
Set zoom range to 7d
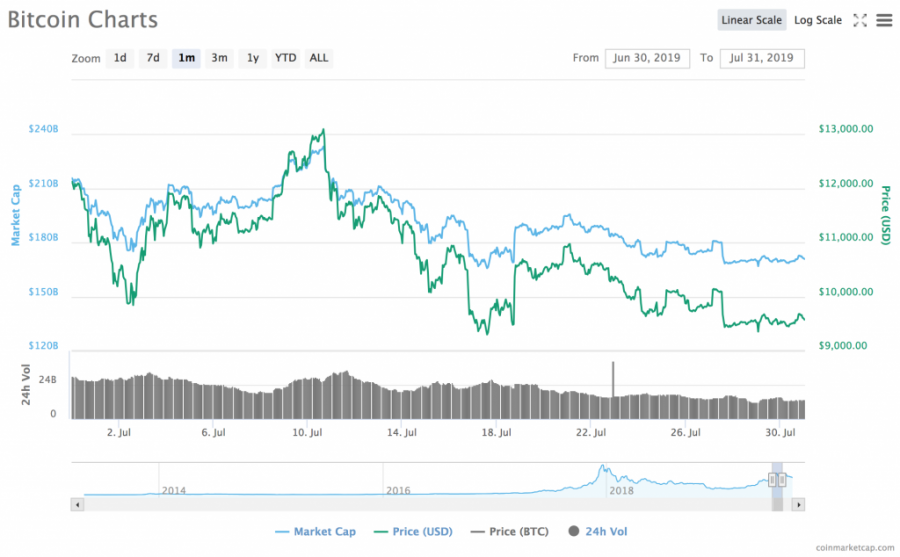point(153,58)
